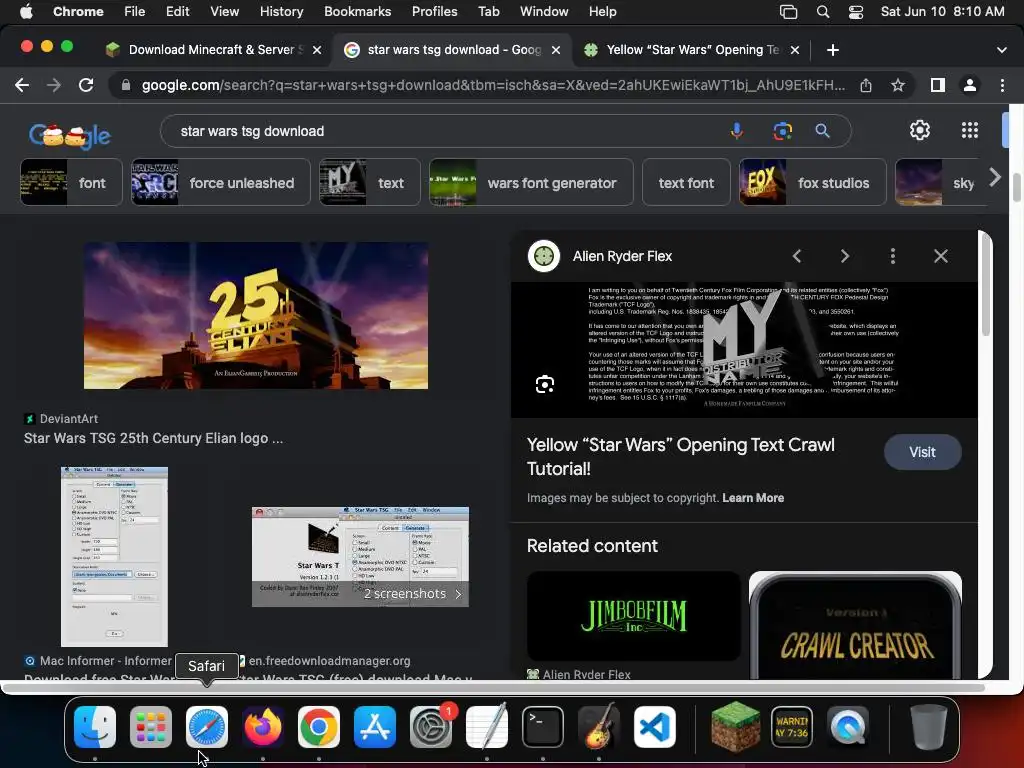Toggle the Chrome side panel

938,85
